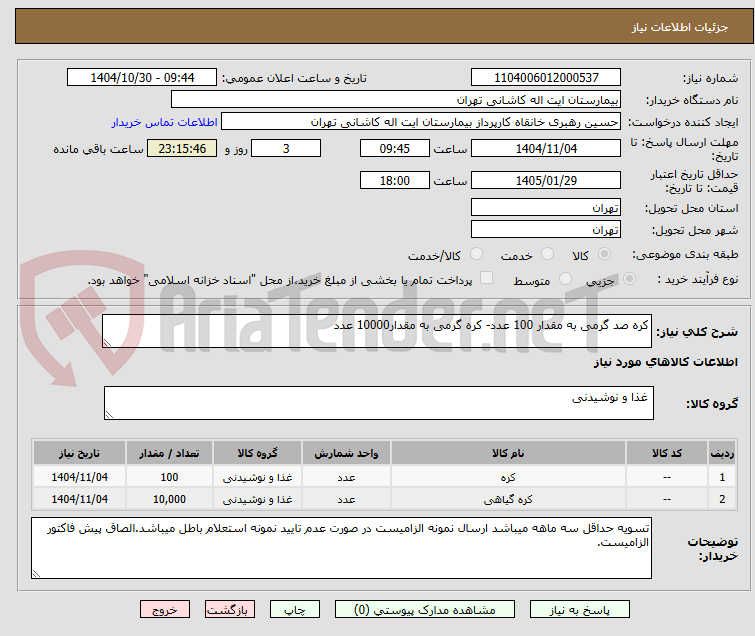This screenshot has height=636, width=755.
Task: Click the date cell in the کره row
Action: [x=79, y=477]
